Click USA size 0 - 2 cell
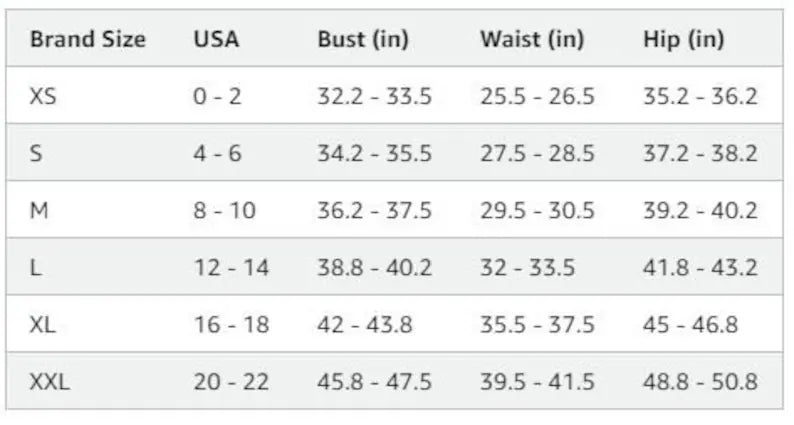 [217, 97]
